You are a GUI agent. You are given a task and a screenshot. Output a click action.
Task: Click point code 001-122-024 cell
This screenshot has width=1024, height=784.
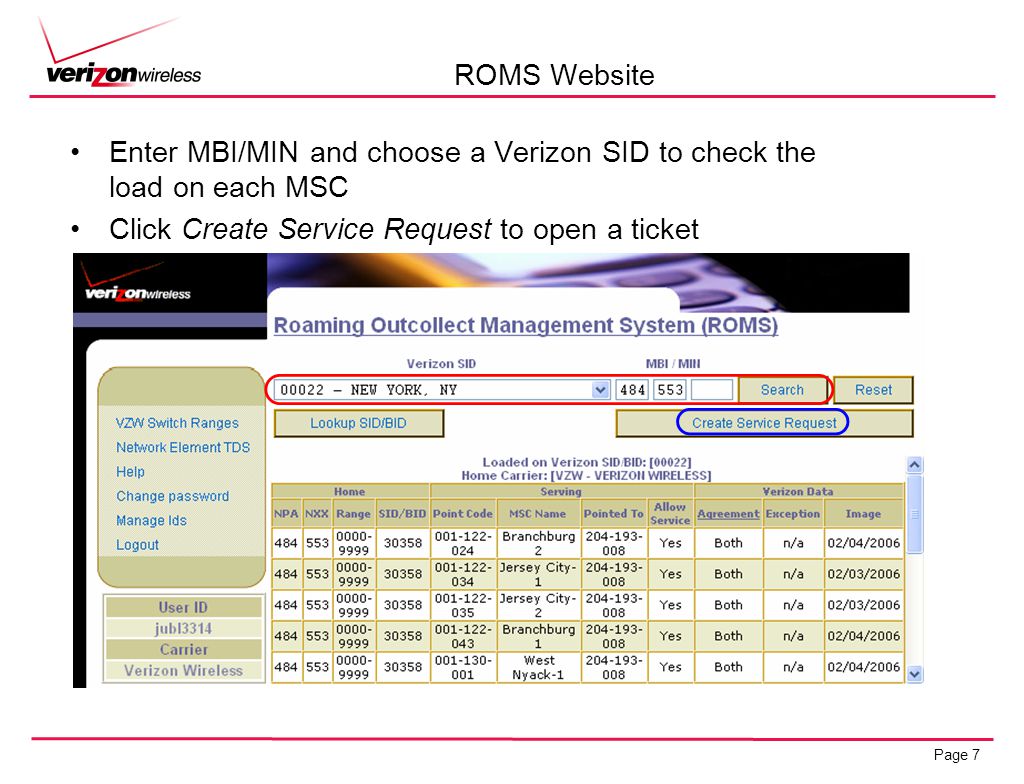pos(462,544)
